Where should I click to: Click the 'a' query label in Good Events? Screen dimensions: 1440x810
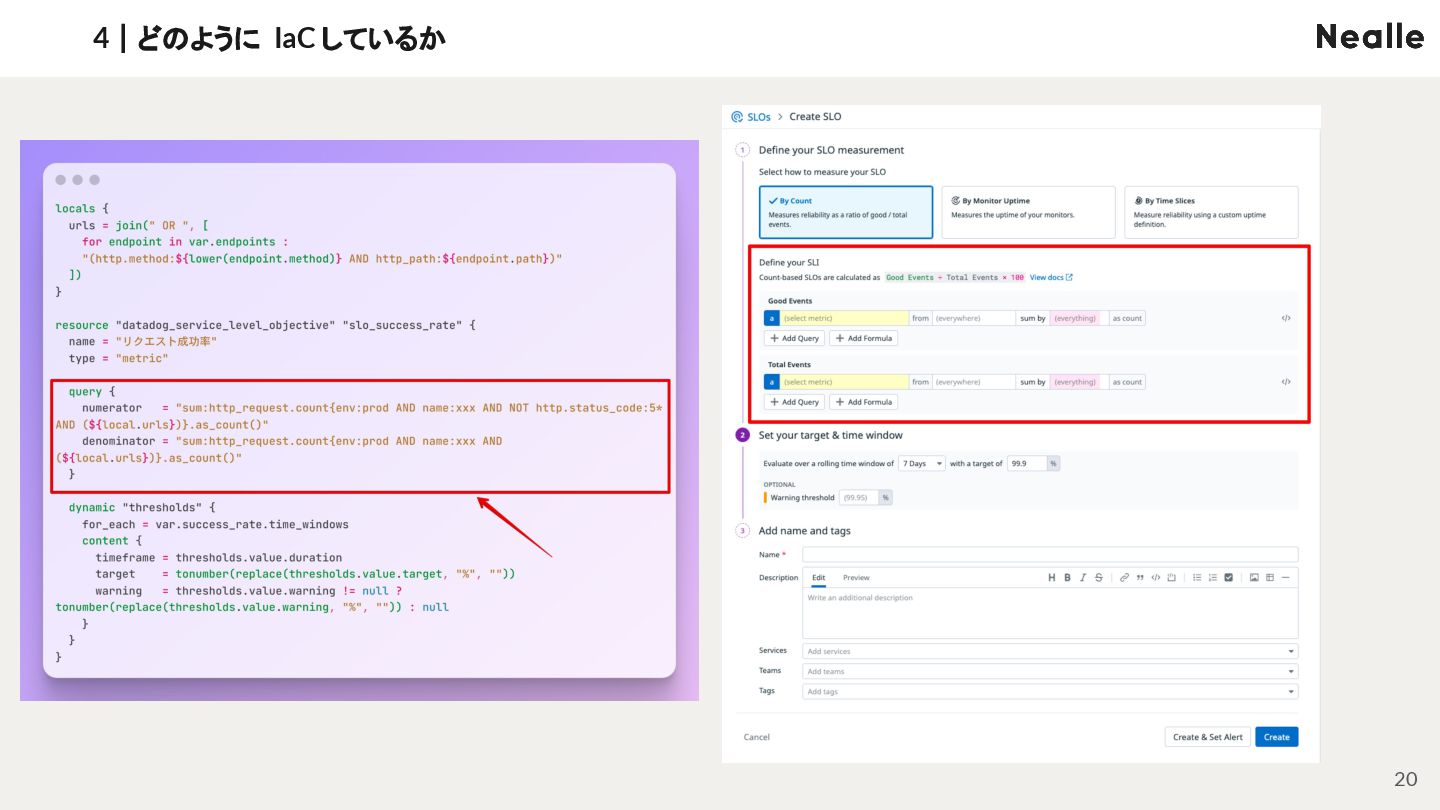click(771, 318)
